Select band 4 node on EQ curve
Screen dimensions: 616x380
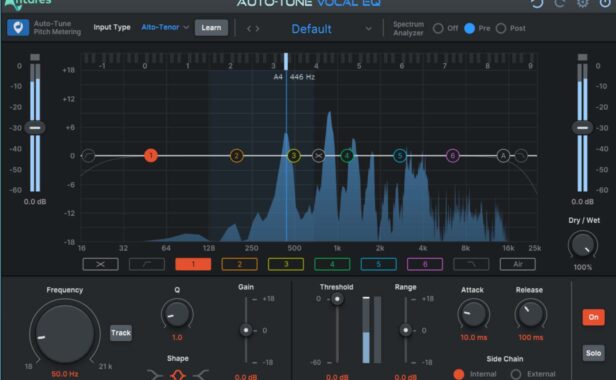tap(347, 156)
